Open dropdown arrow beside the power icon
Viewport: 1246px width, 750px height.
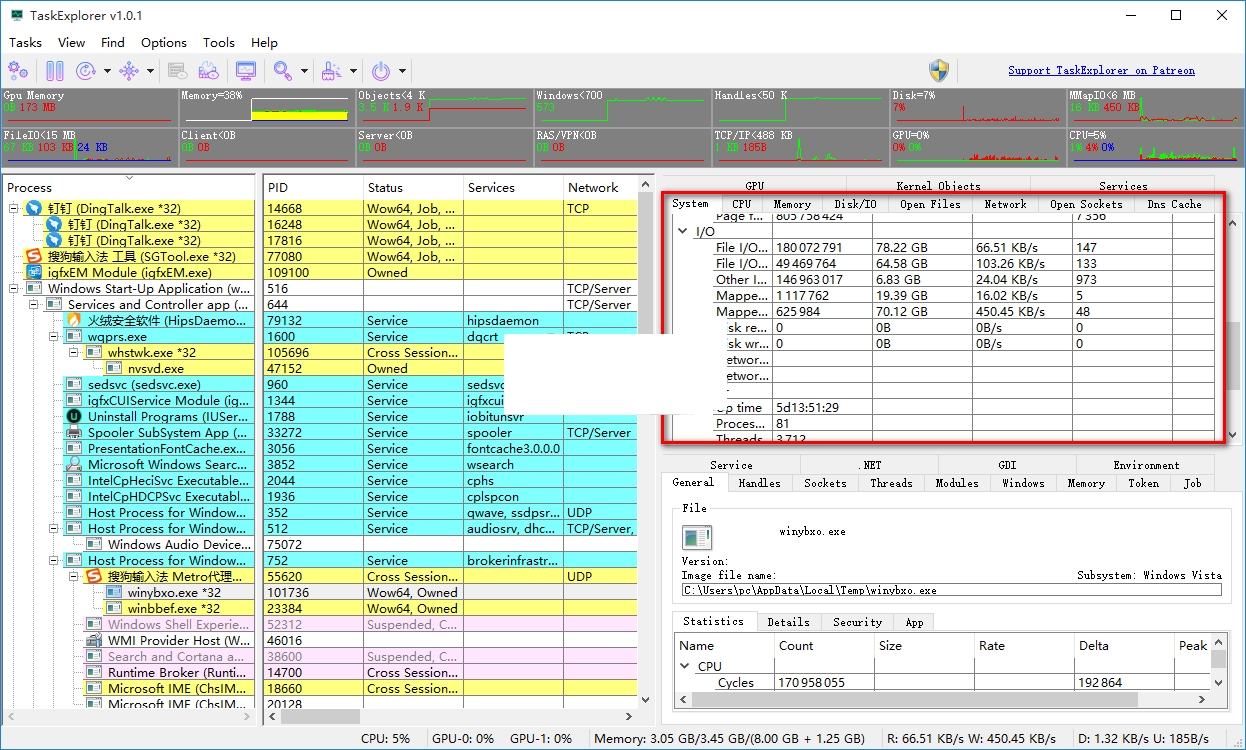click(403, 71)
